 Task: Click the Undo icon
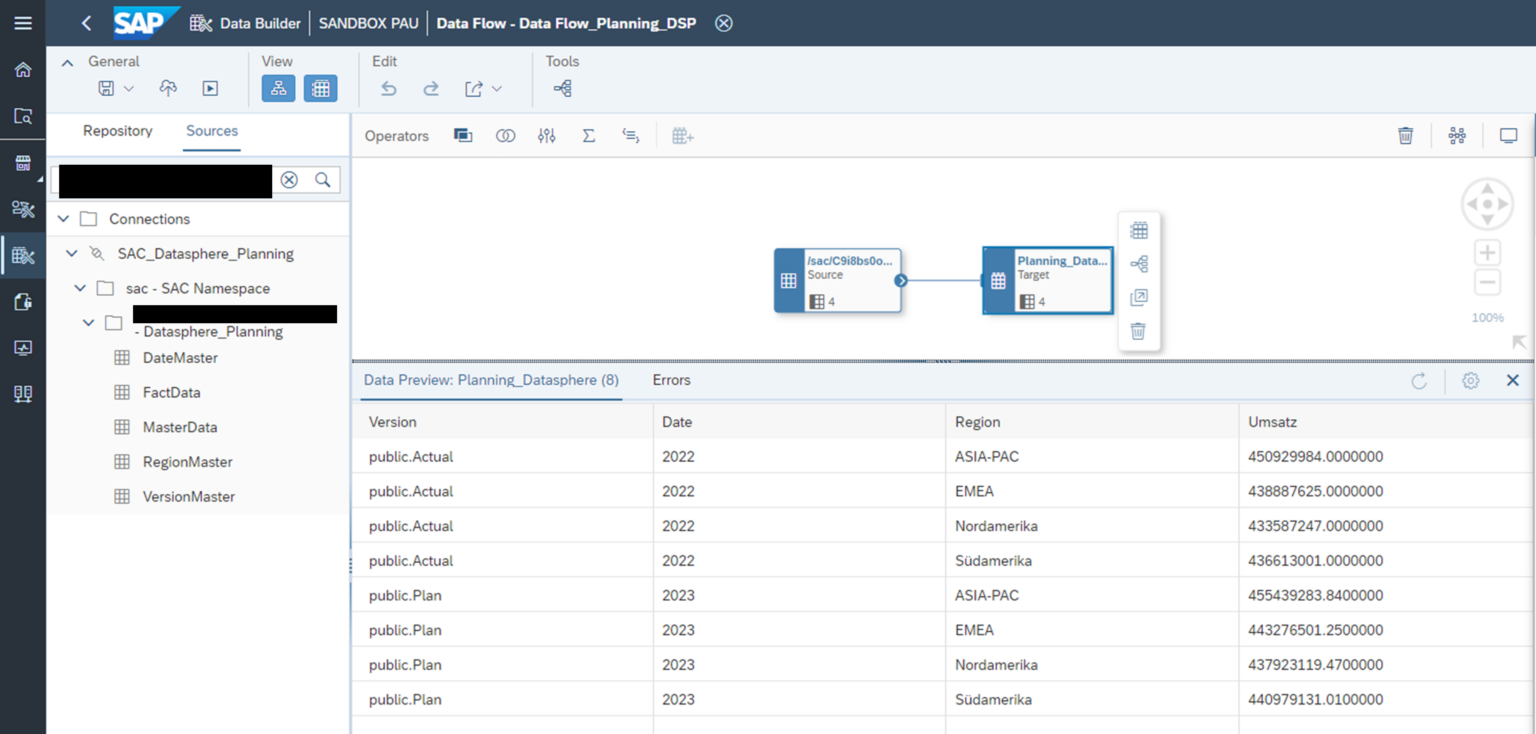389,89
